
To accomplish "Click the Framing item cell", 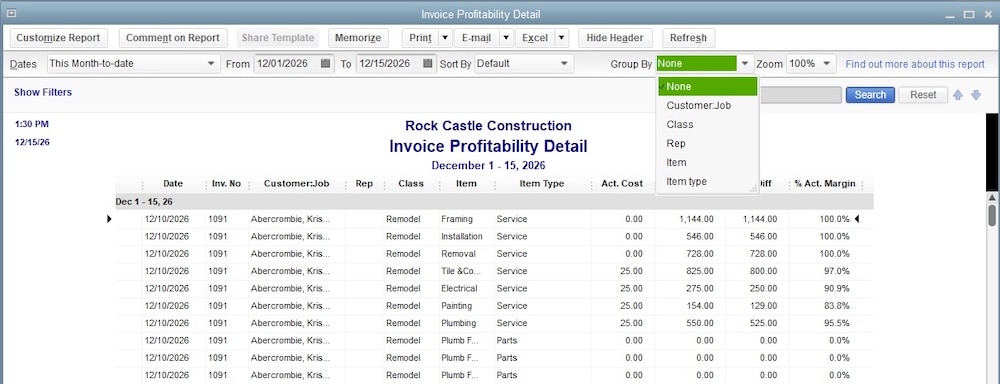I will [457, 219].
